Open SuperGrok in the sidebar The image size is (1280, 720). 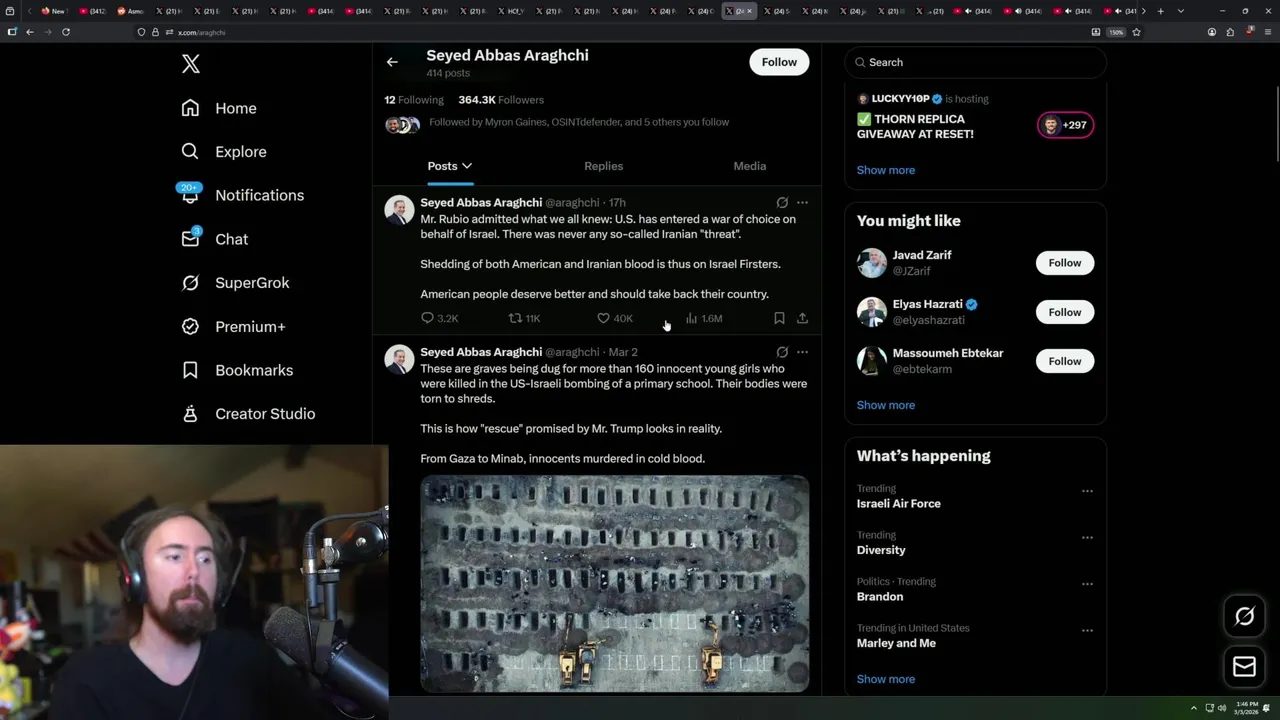(x=235, y=283)
